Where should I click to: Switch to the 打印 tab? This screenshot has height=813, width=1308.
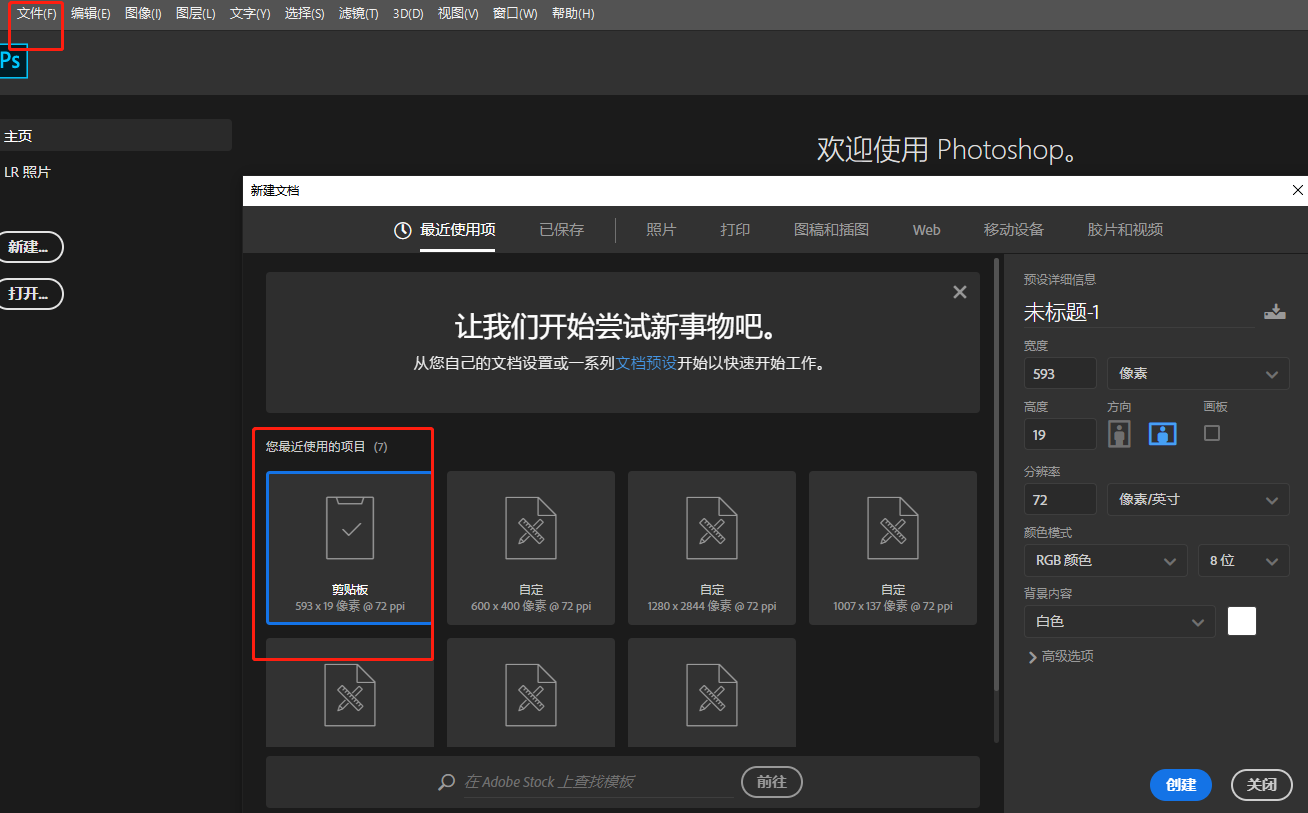735,230
